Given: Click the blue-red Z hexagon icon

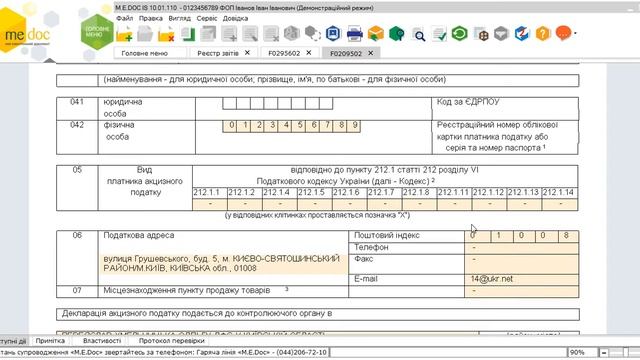Looking at the screenshot, I should [x=522, y=33].
